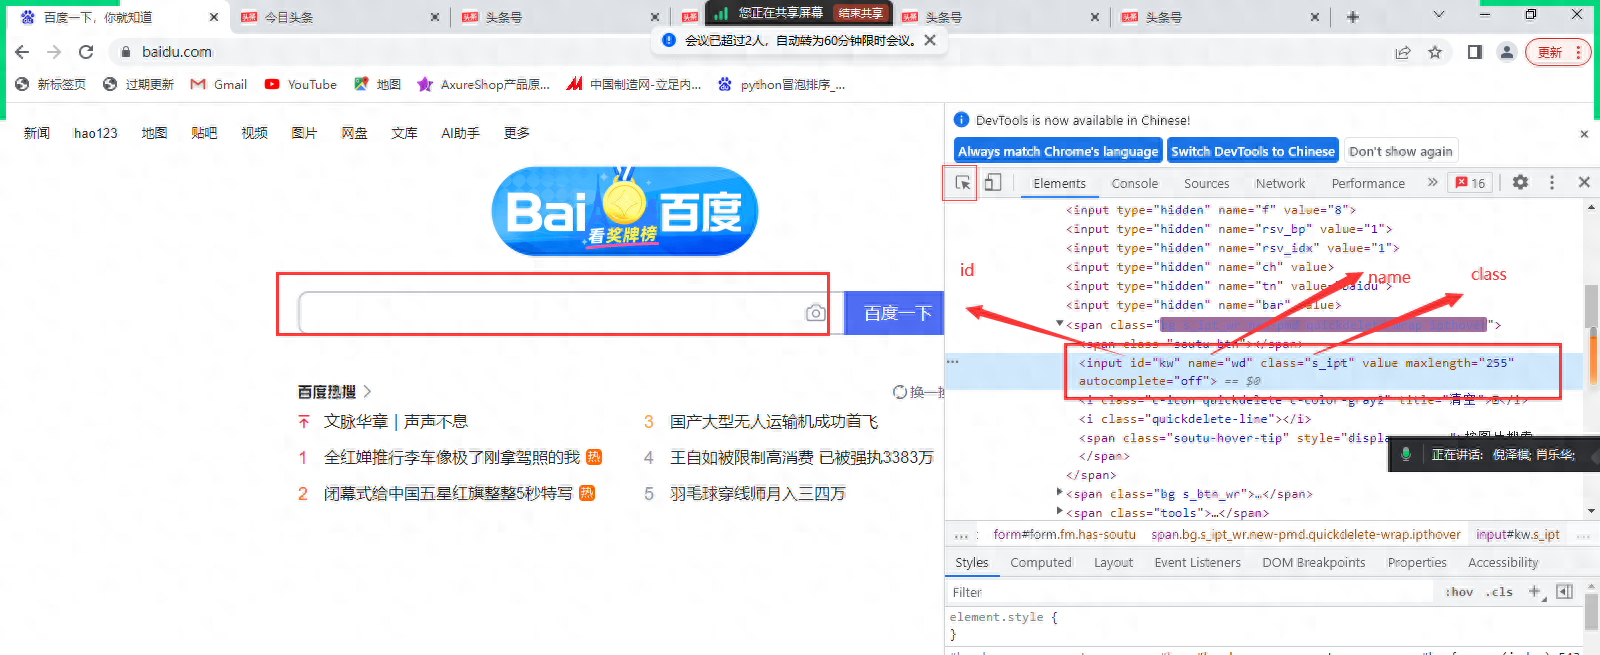Image resolution: width=1600 pixels, height=655 pixels.
Task: Open the 百度热搜 heading arrow
Action: pos(367,391)
